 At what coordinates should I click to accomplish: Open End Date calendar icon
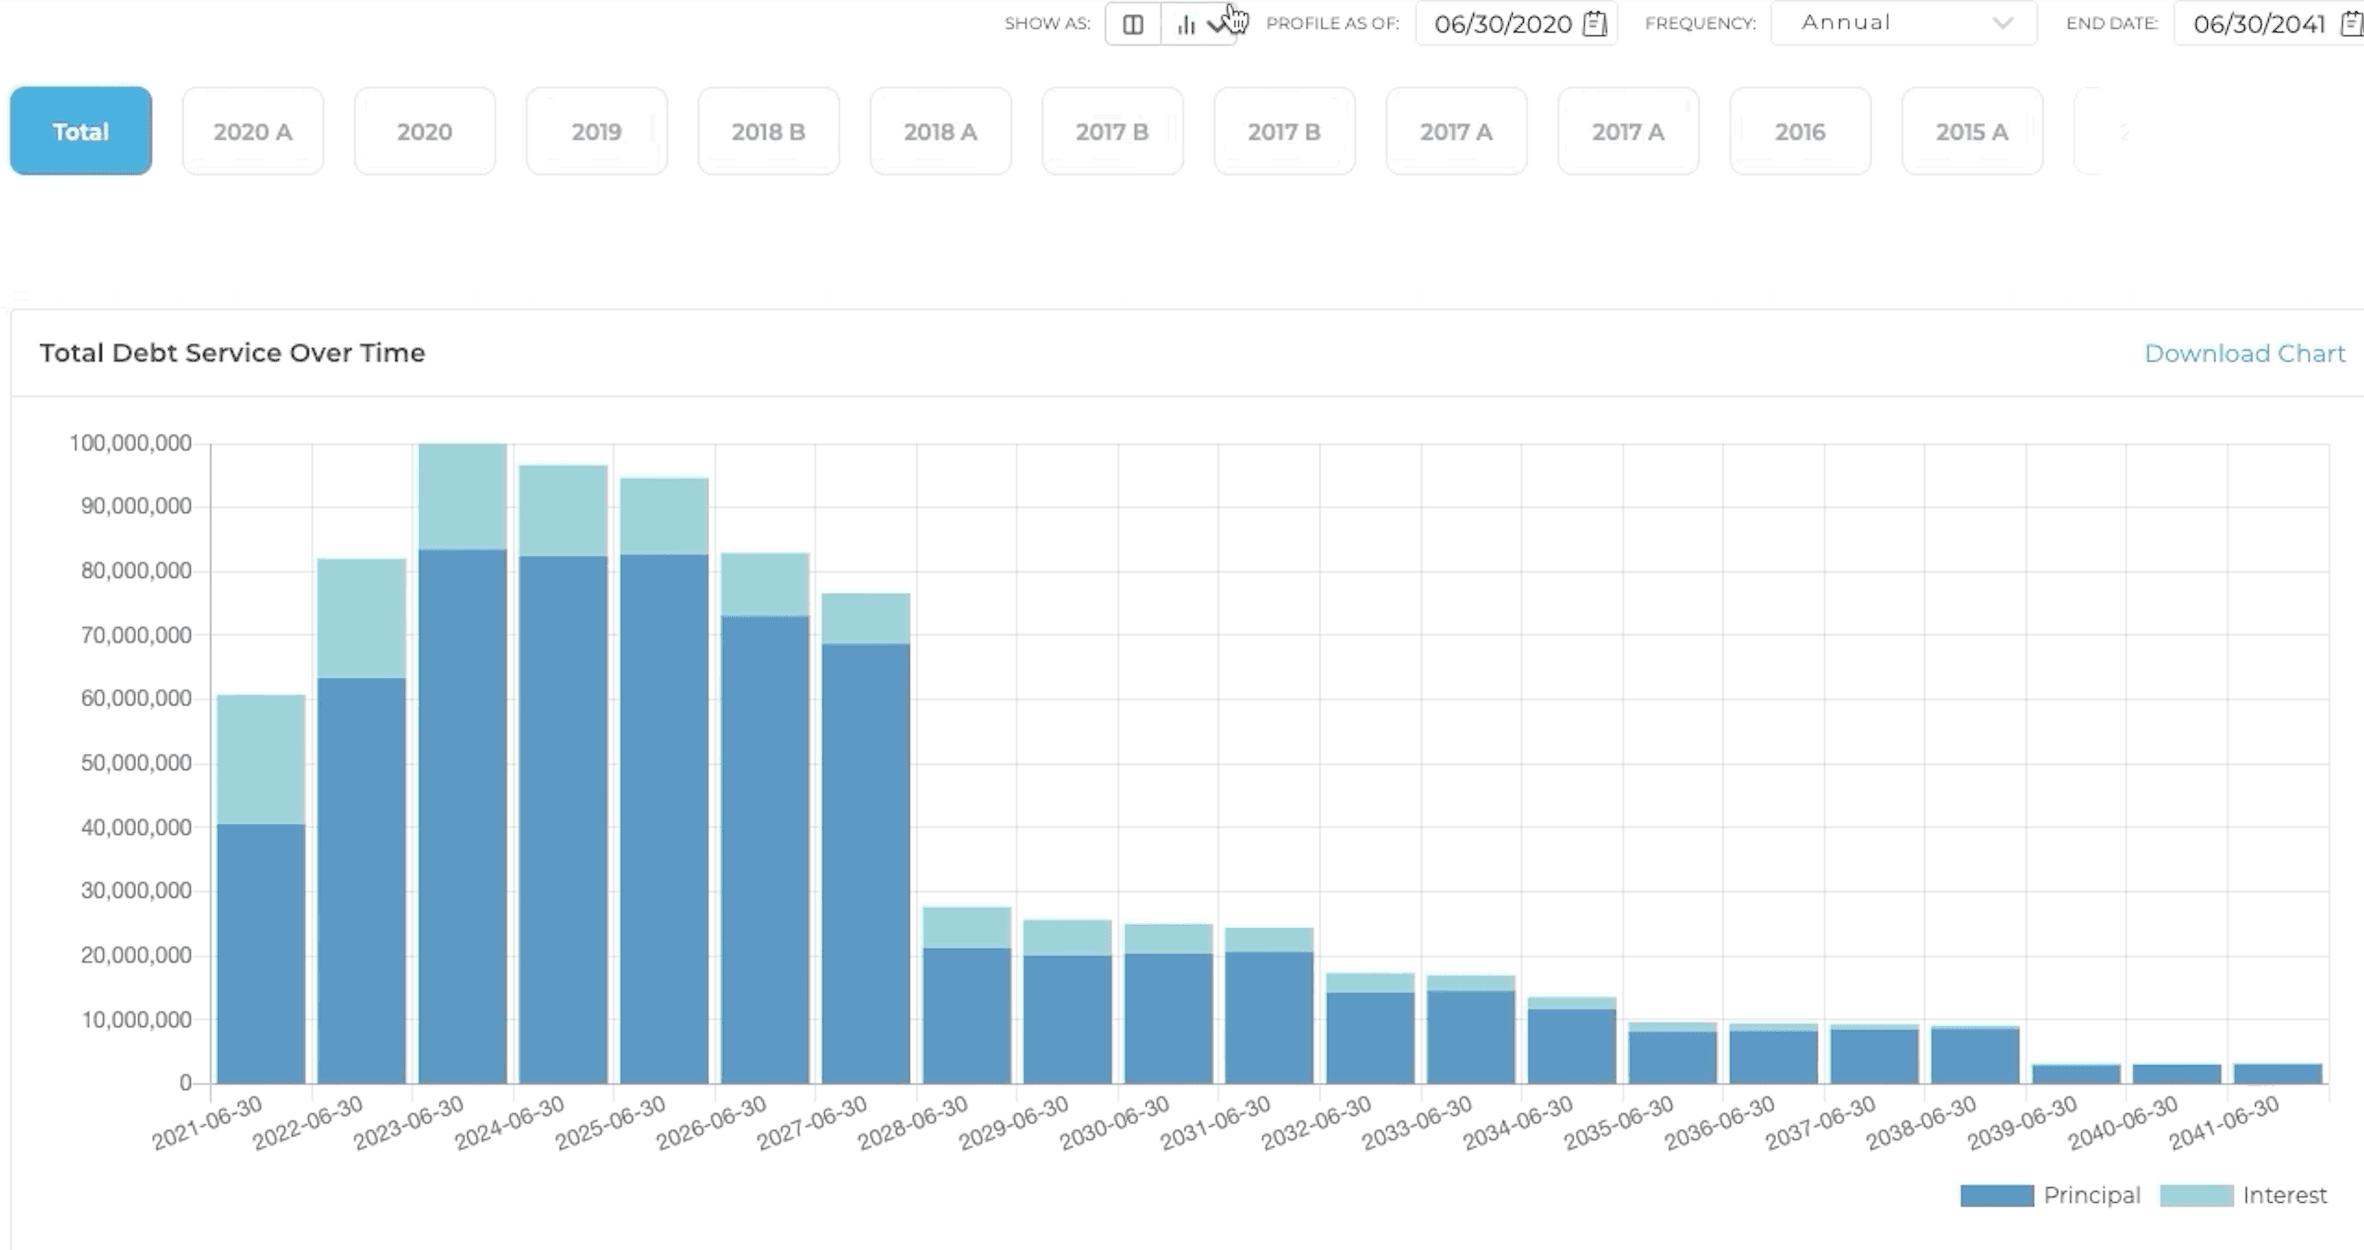2351,23
